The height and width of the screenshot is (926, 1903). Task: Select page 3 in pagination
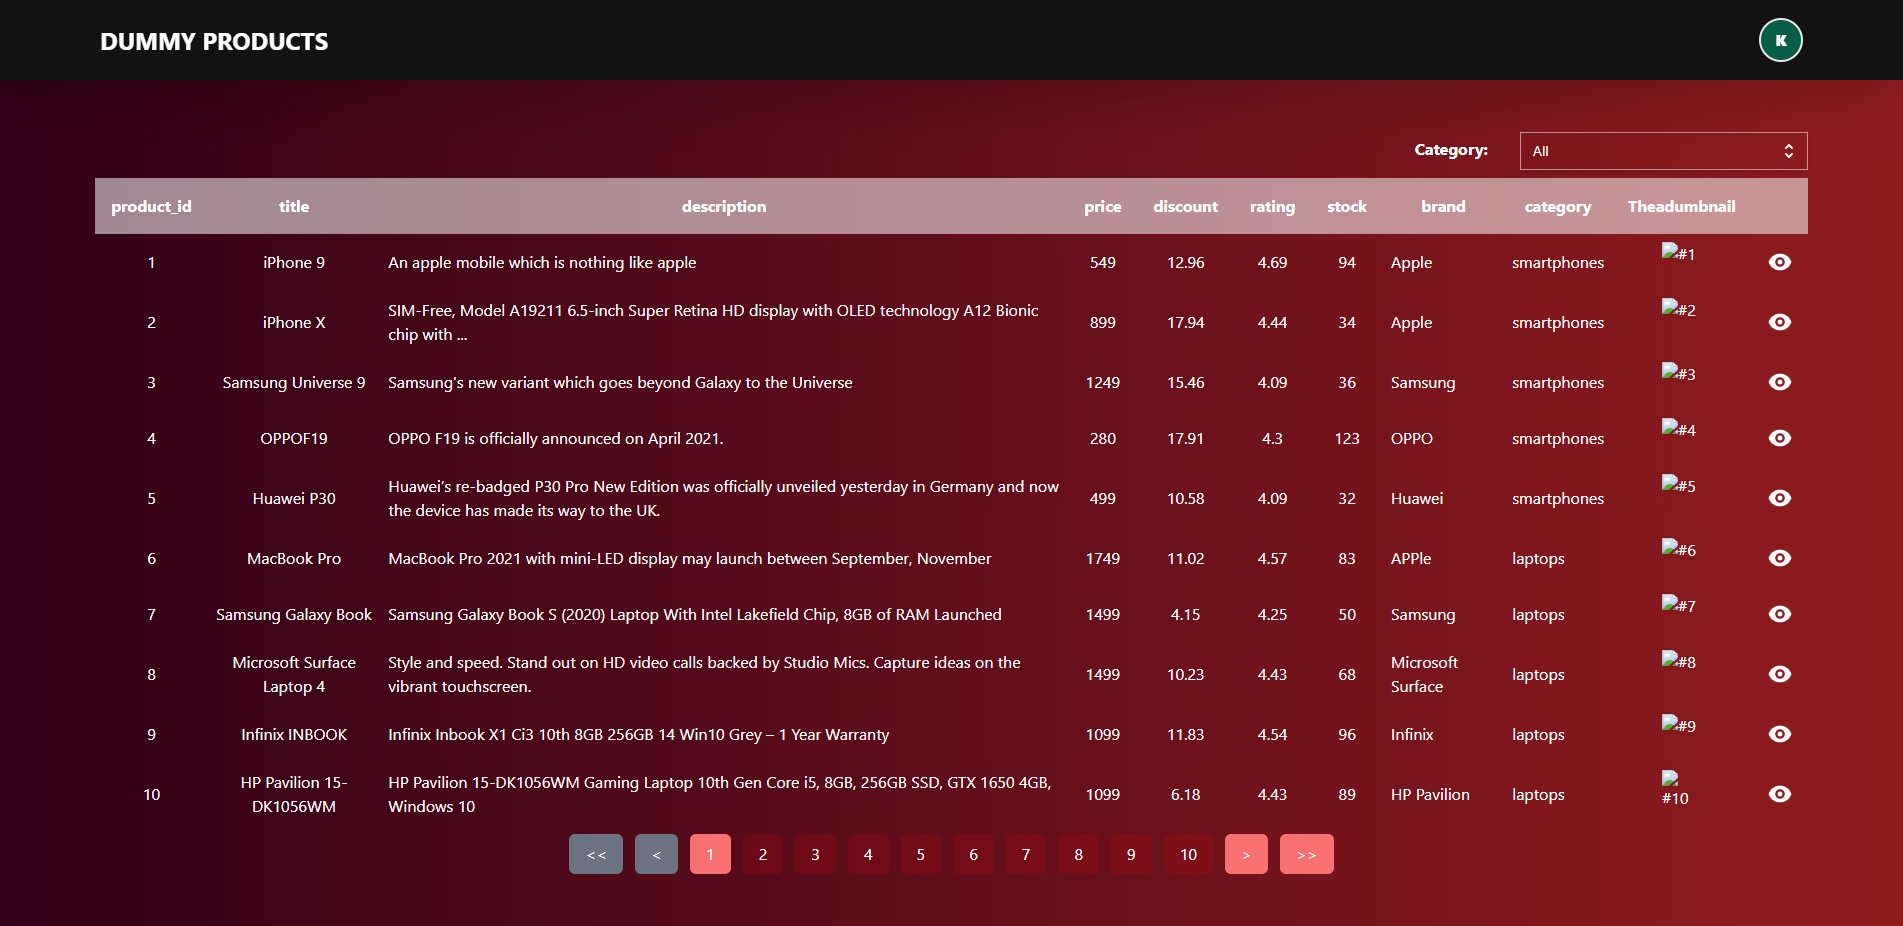click(x=815, y=854)
